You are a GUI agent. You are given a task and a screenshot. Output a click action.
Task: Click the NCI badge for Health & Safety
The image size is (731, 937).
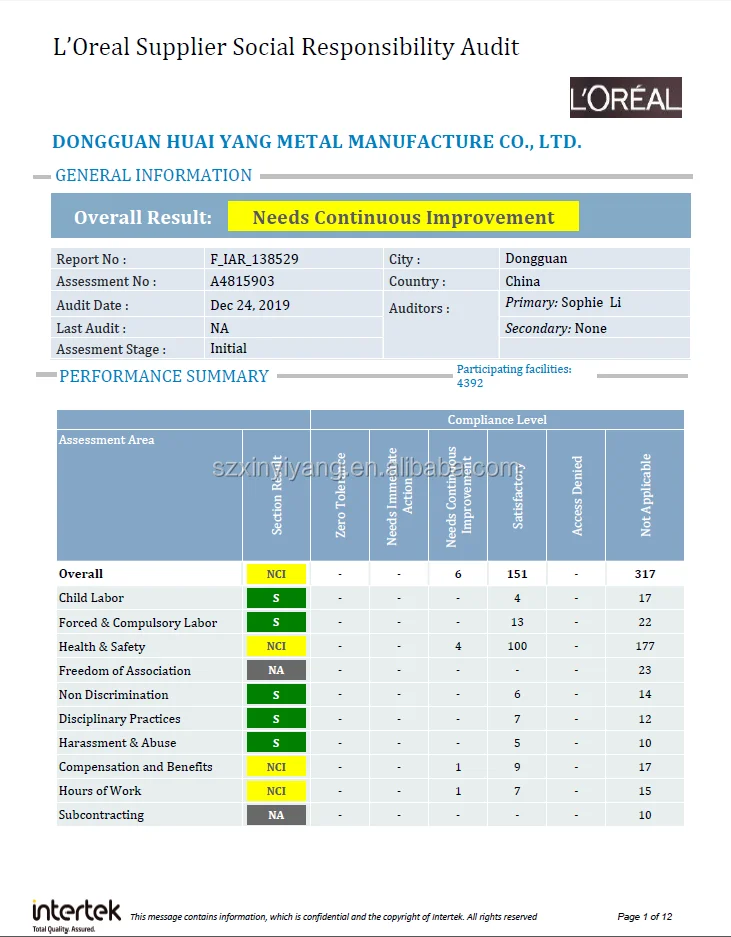[x=276, y=646]
